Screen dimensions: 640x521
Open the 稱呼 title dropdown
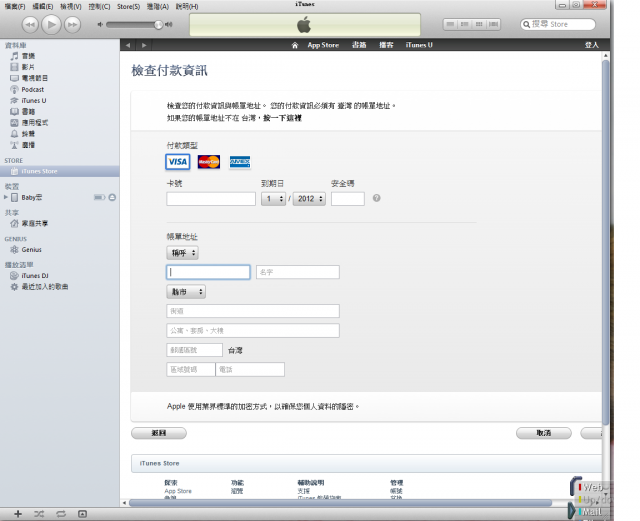[182, 253]
